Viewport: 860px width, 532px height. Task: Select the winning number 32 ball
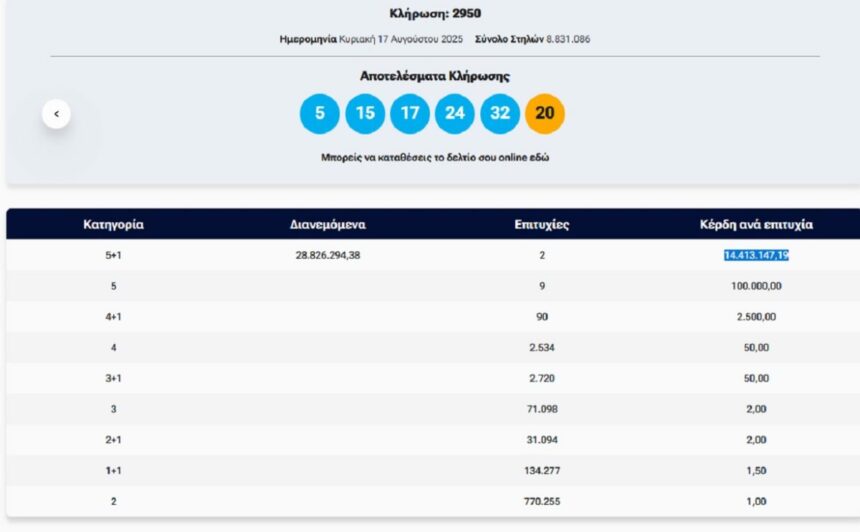point(500,113)
